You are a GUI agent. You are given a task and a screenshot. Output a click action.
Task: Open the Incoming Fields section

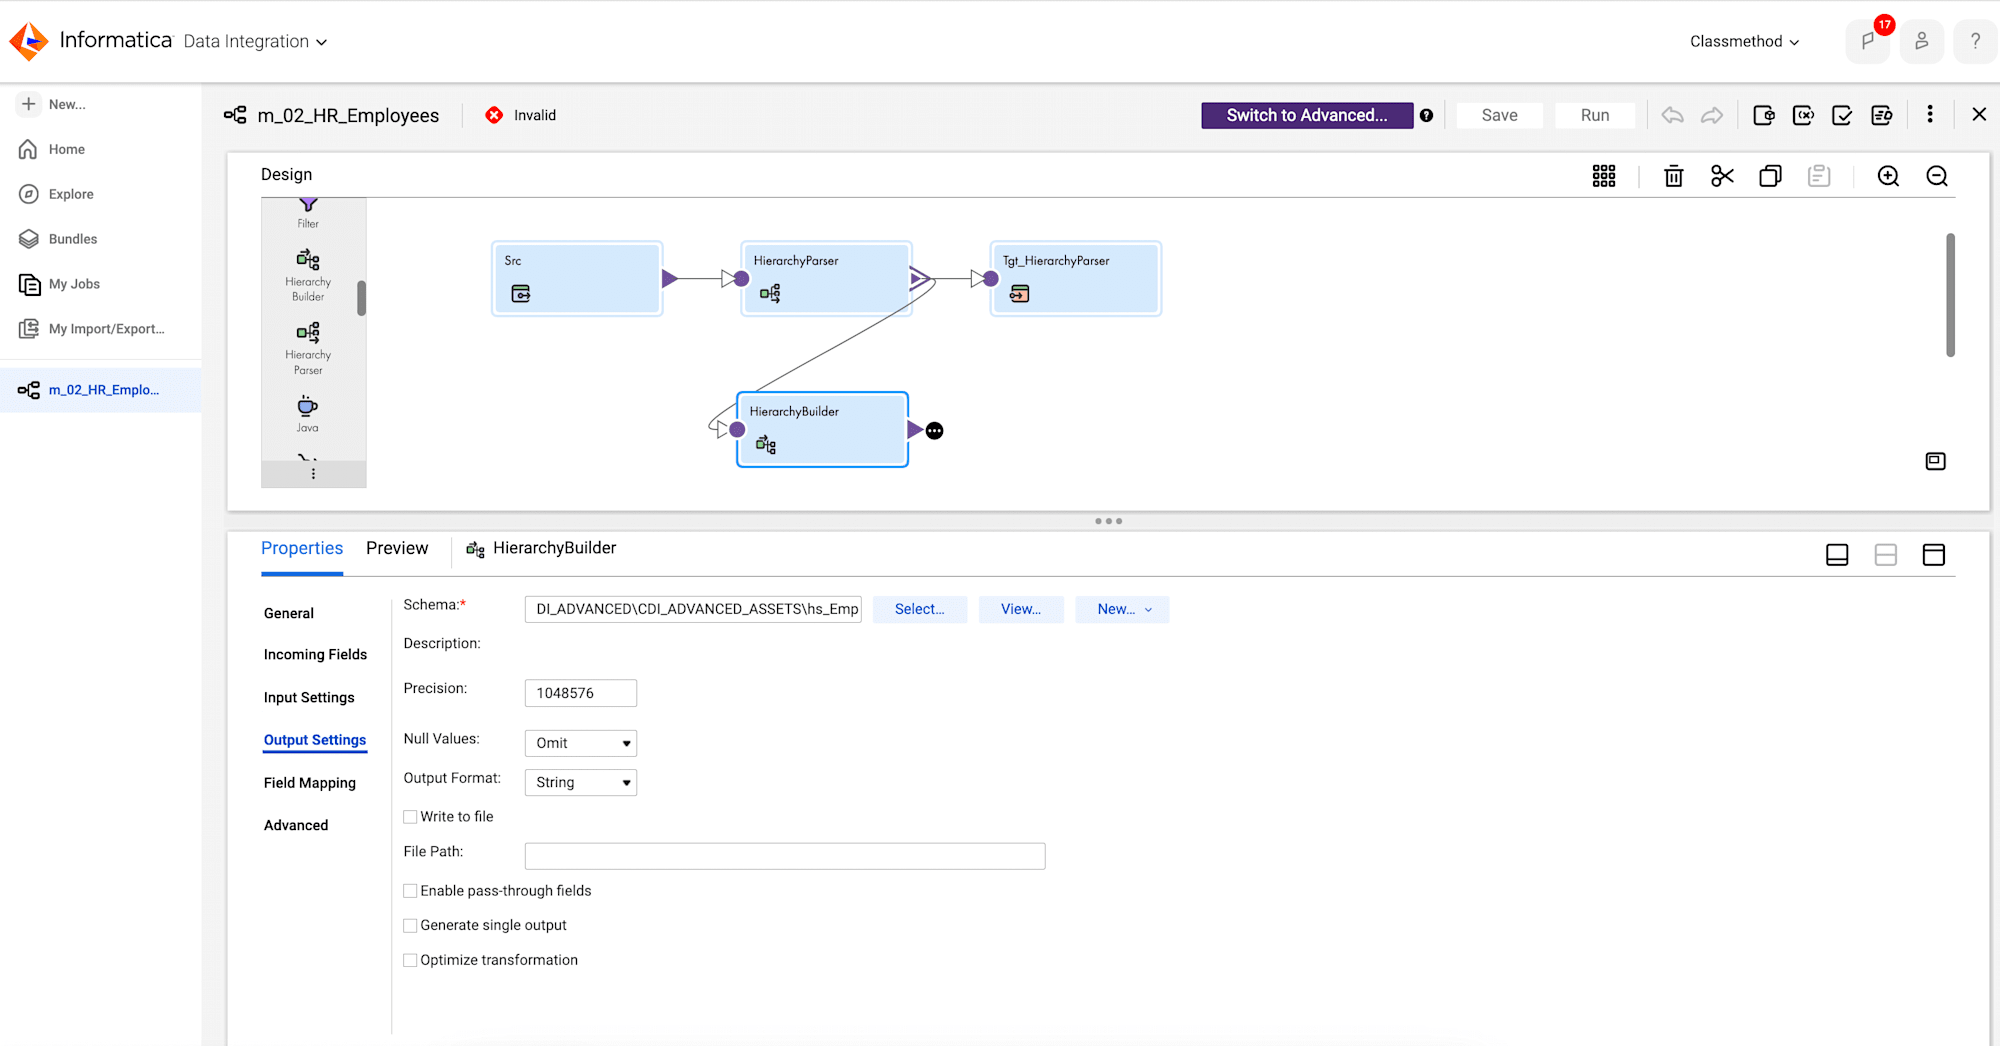[315, 654]
